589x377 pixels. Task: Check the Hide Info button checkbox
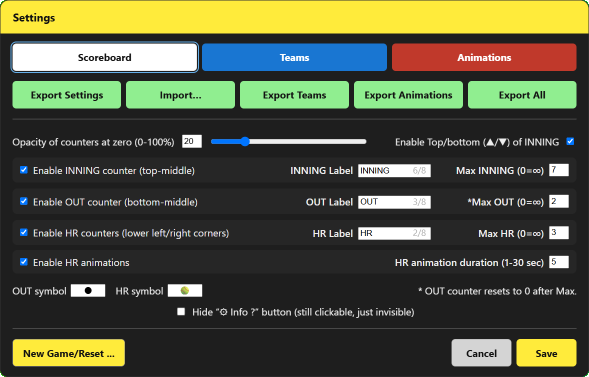click(181, 312)
